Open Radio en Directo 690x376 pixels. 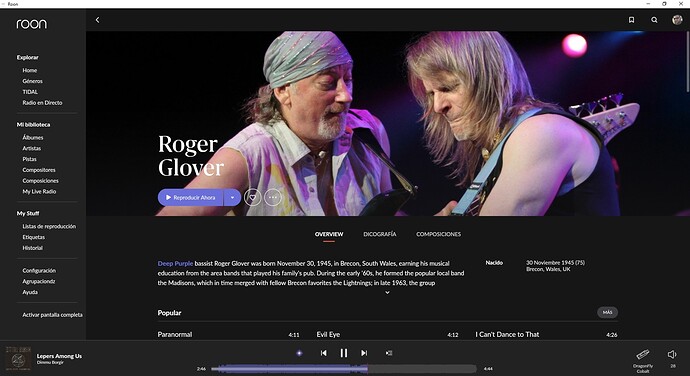pos(42,103)
